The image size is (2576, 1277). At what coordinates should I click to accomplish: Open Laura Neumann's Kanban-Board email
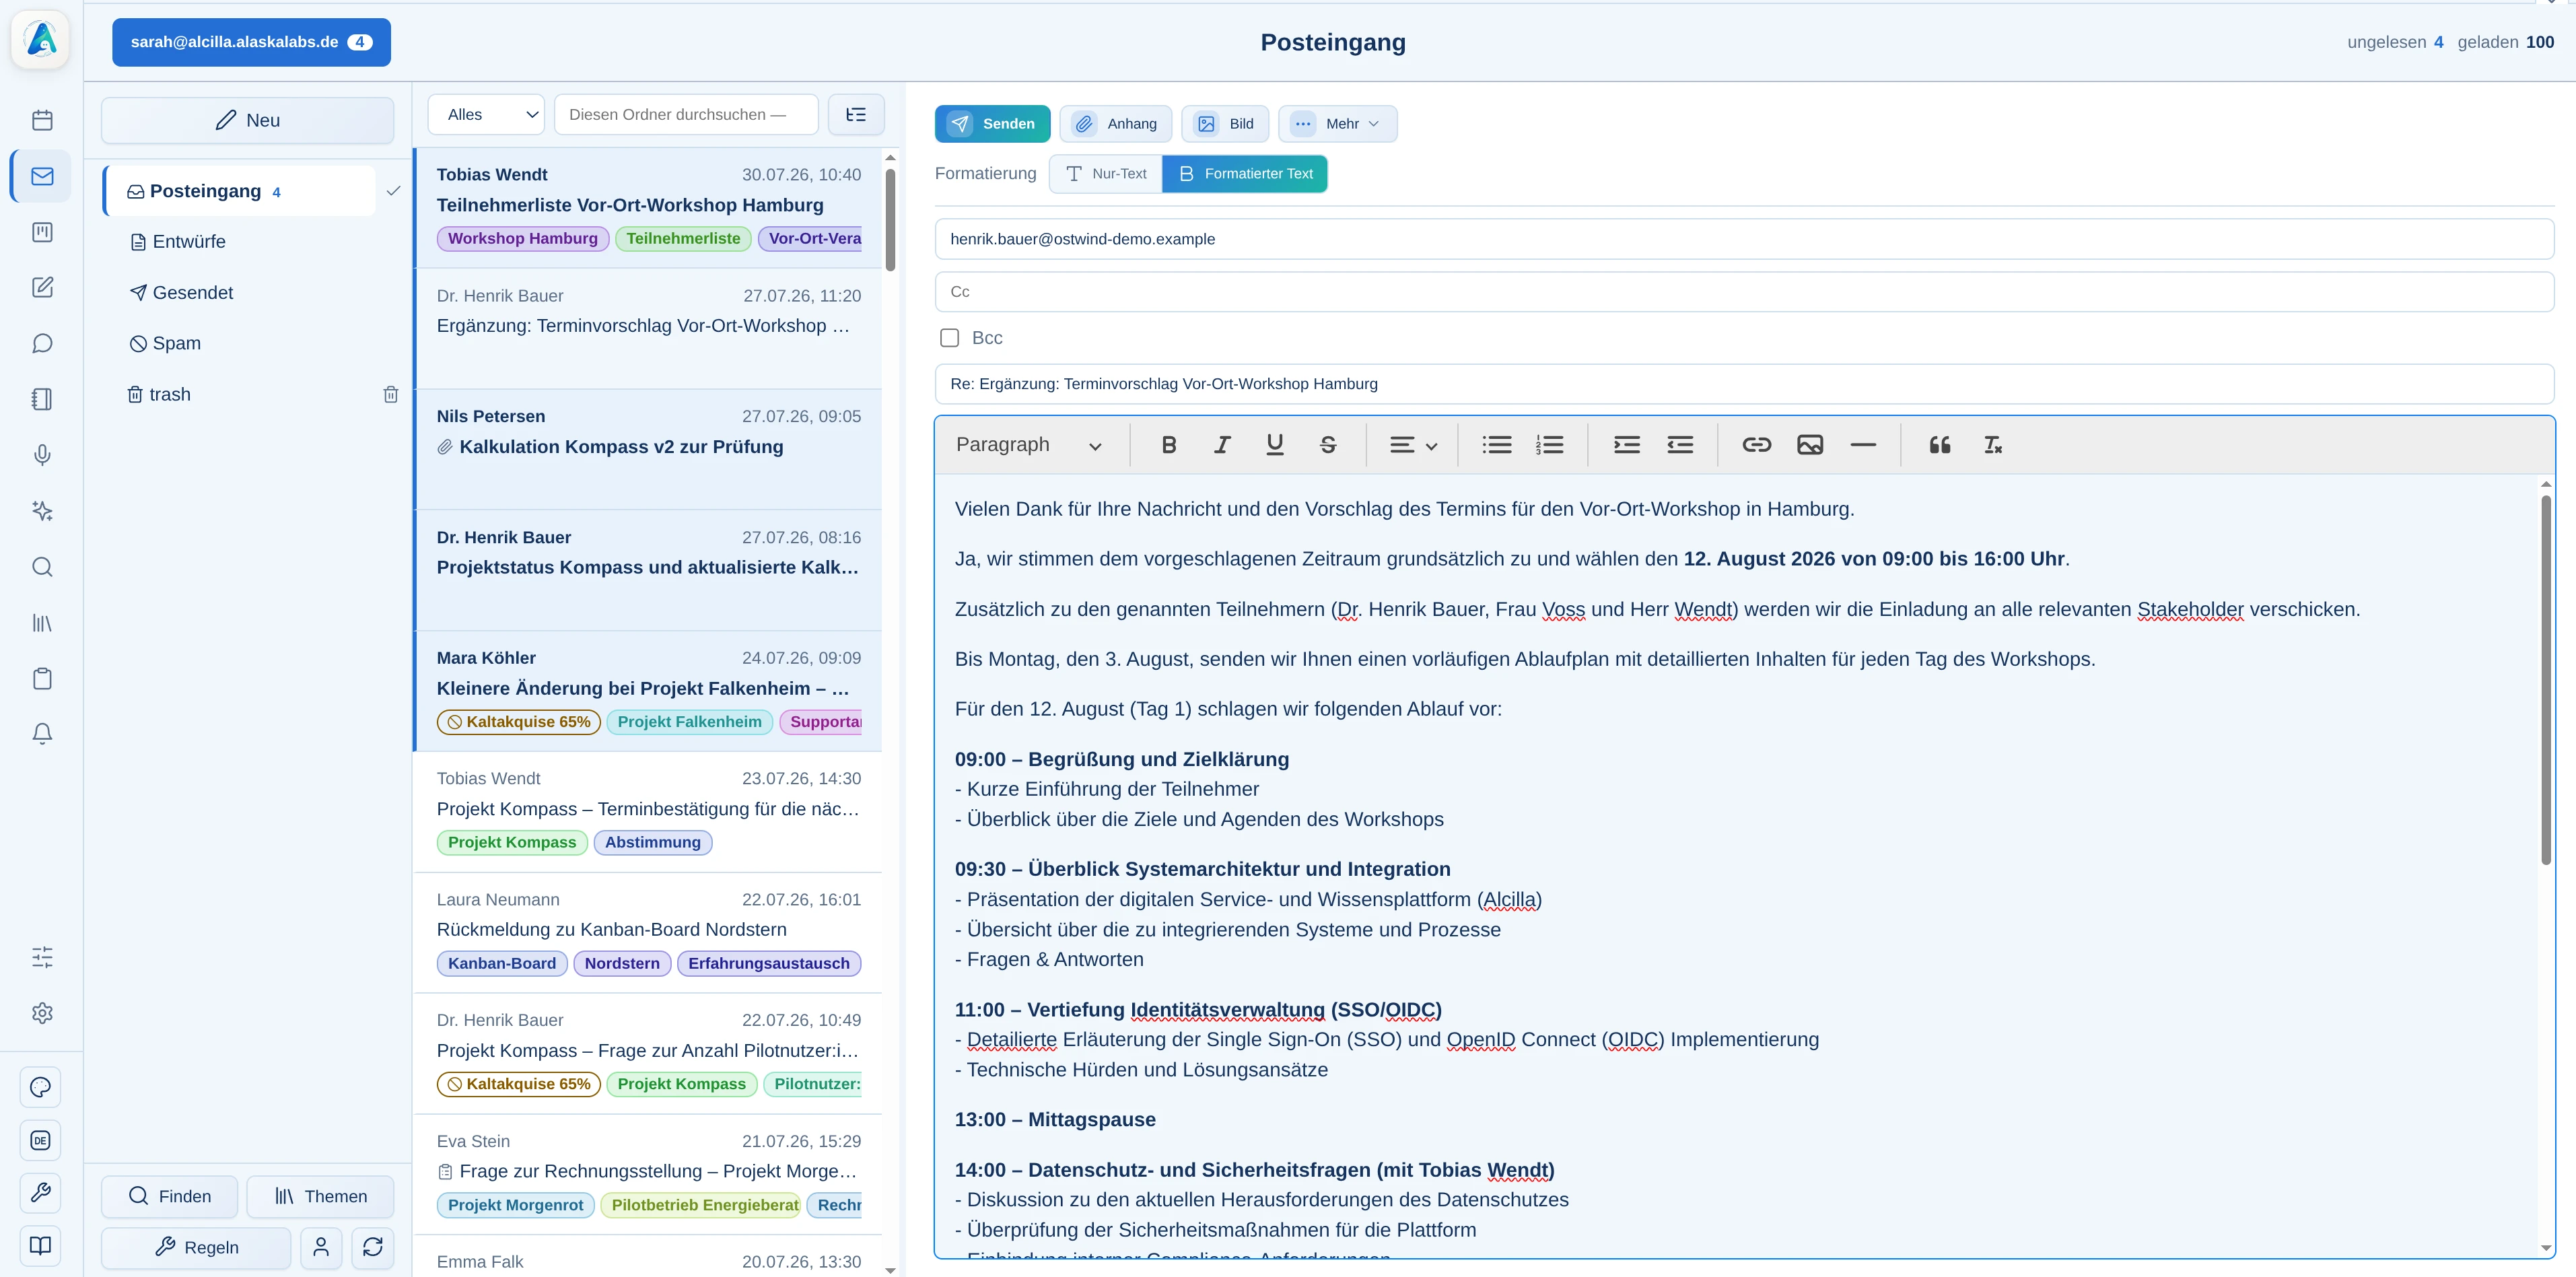649,932
